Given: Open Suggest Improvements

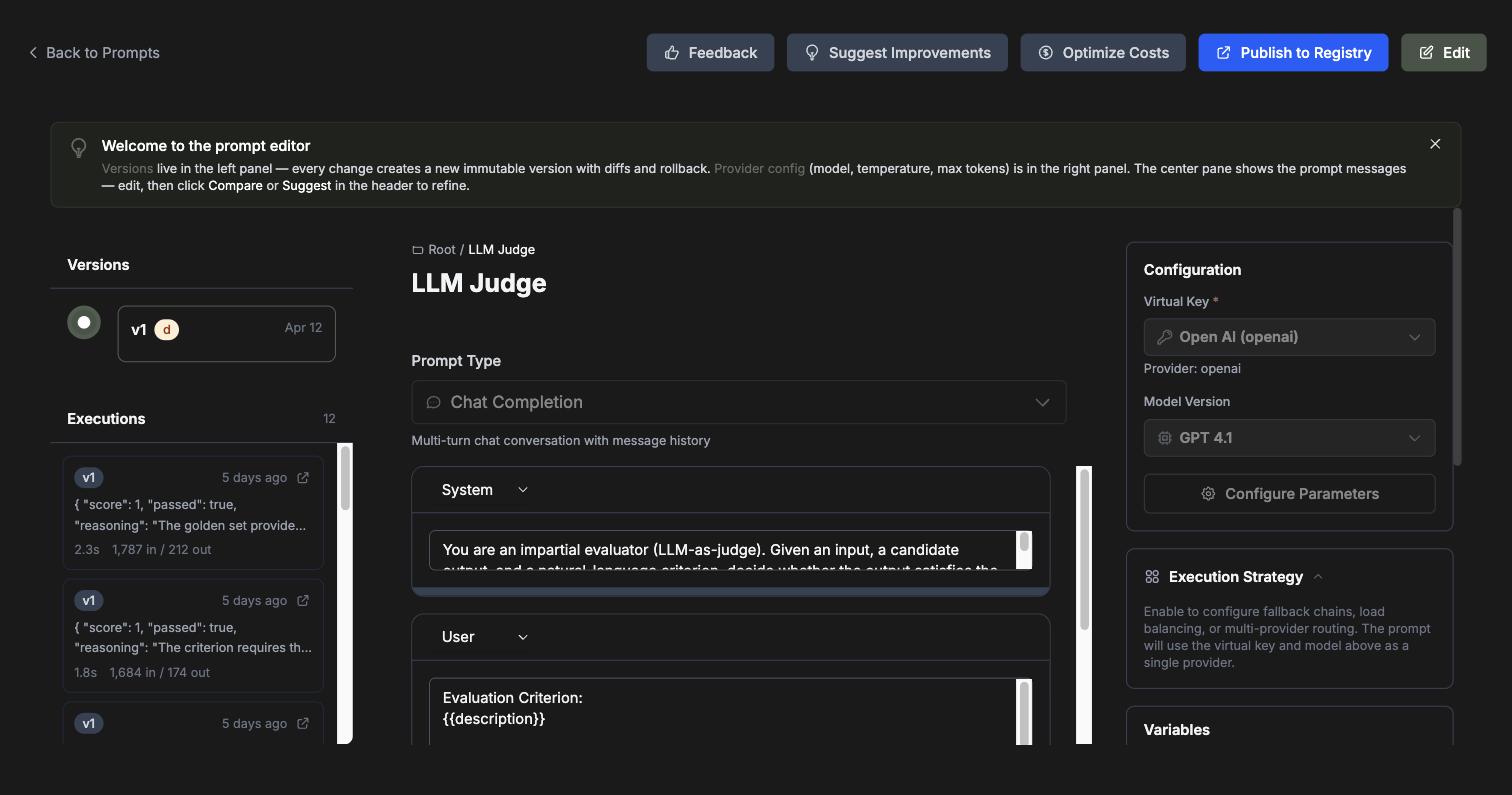Looking at the screenshot, I should click(x=897, y=52).
